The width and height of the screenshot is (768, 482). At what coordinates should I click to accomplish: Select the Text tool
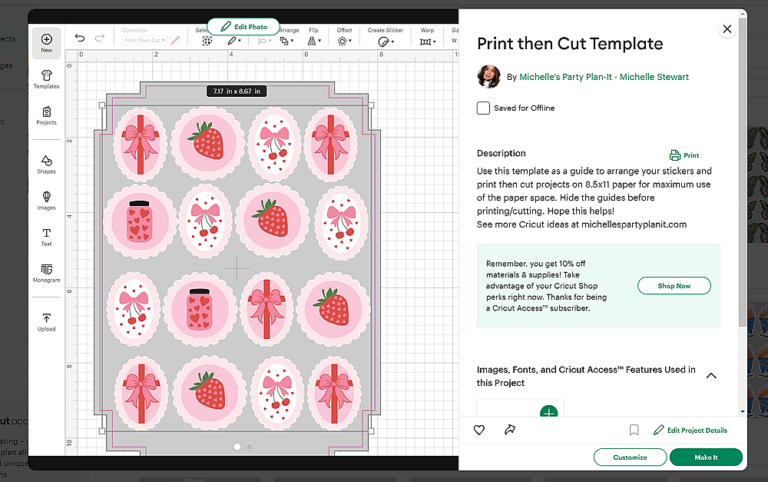click(x=47, y=237)
